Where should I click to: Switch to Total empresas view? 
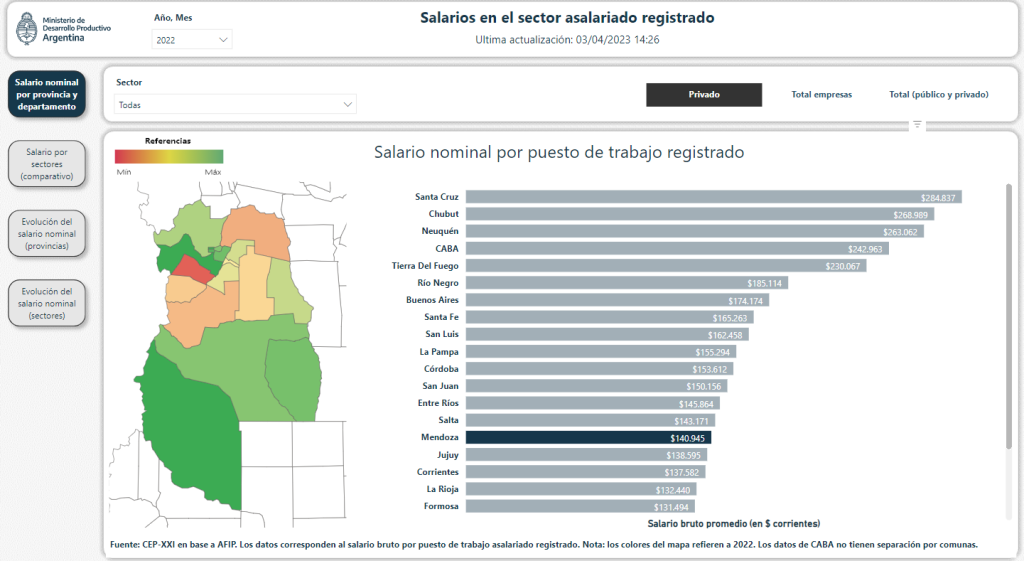coord(821,95)
